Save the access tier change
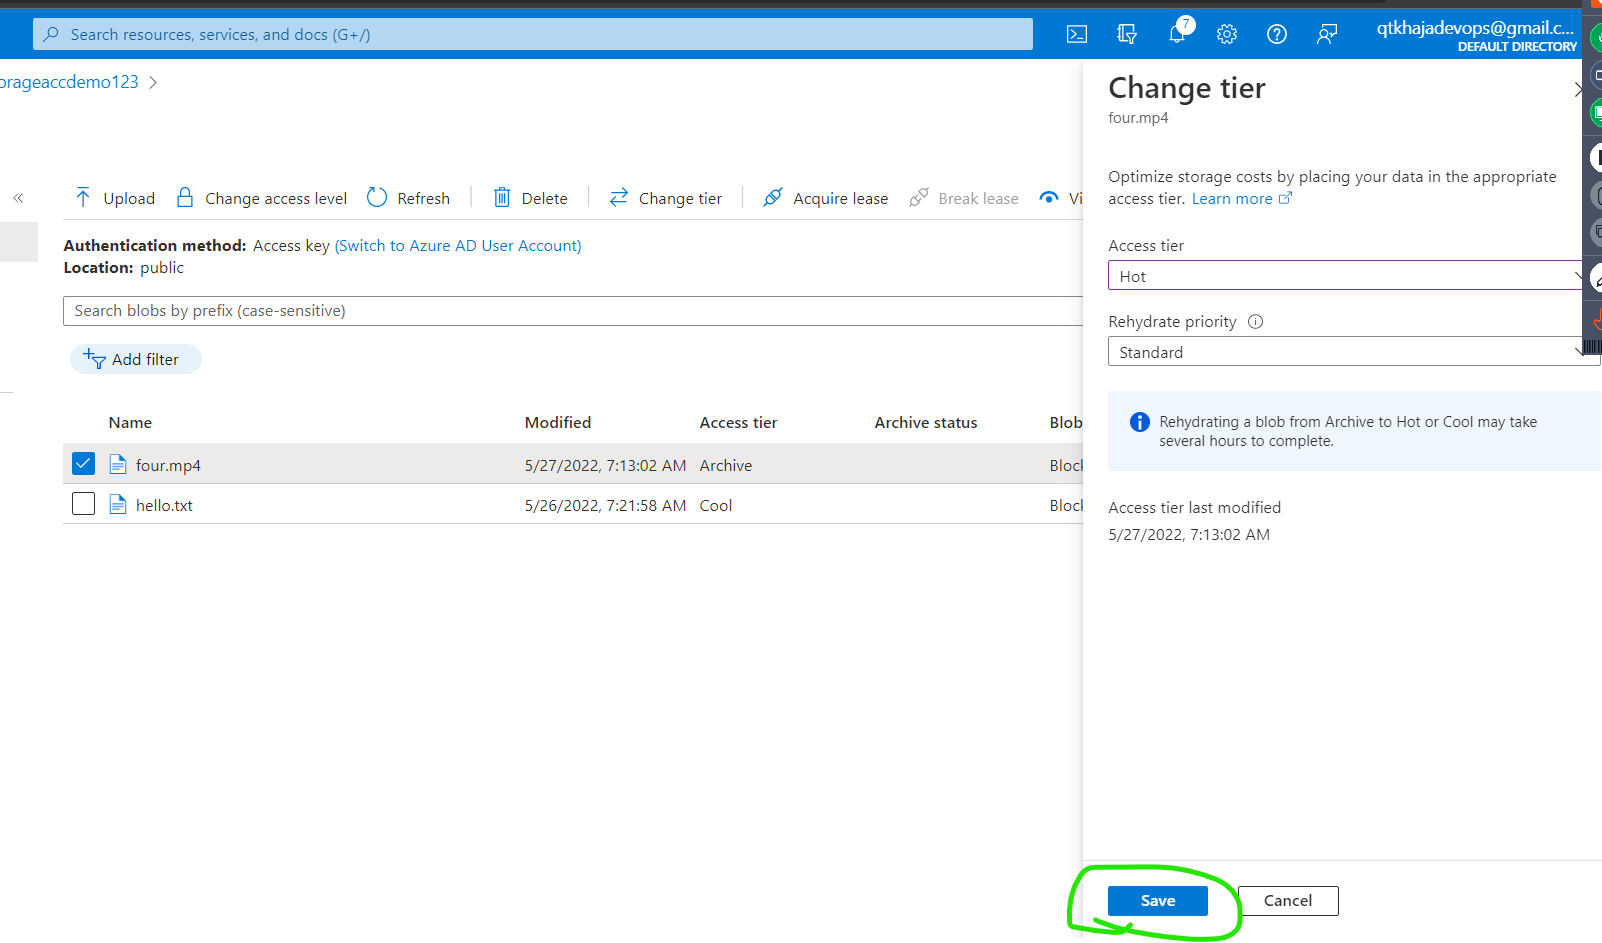 tap(1156, 900)
